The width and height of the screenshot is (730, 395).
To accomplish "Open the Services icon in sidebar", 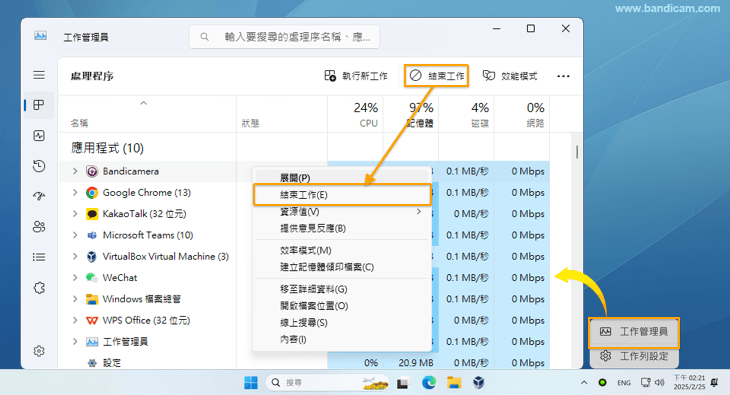I will coord(39,288).
